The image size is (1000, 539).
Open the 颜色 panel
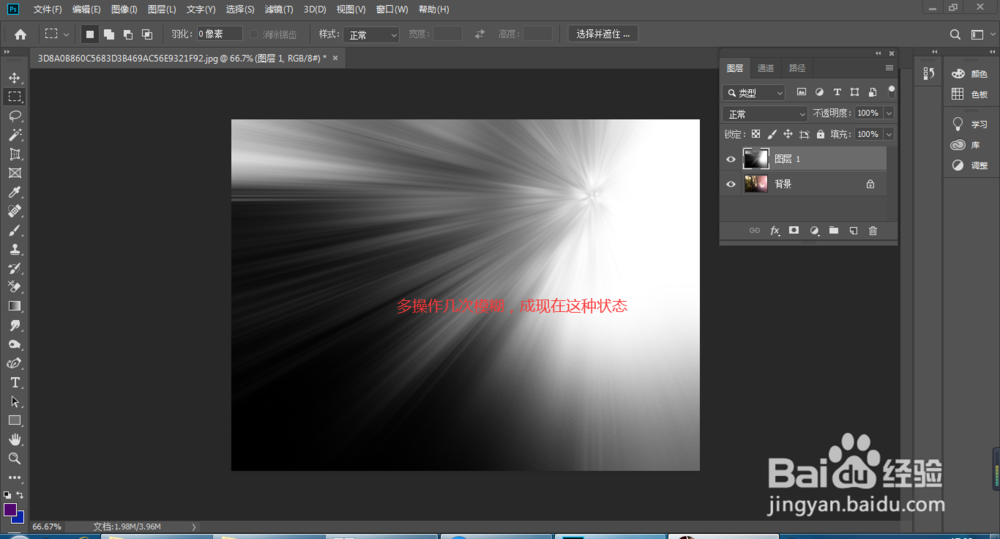[969, 74]
